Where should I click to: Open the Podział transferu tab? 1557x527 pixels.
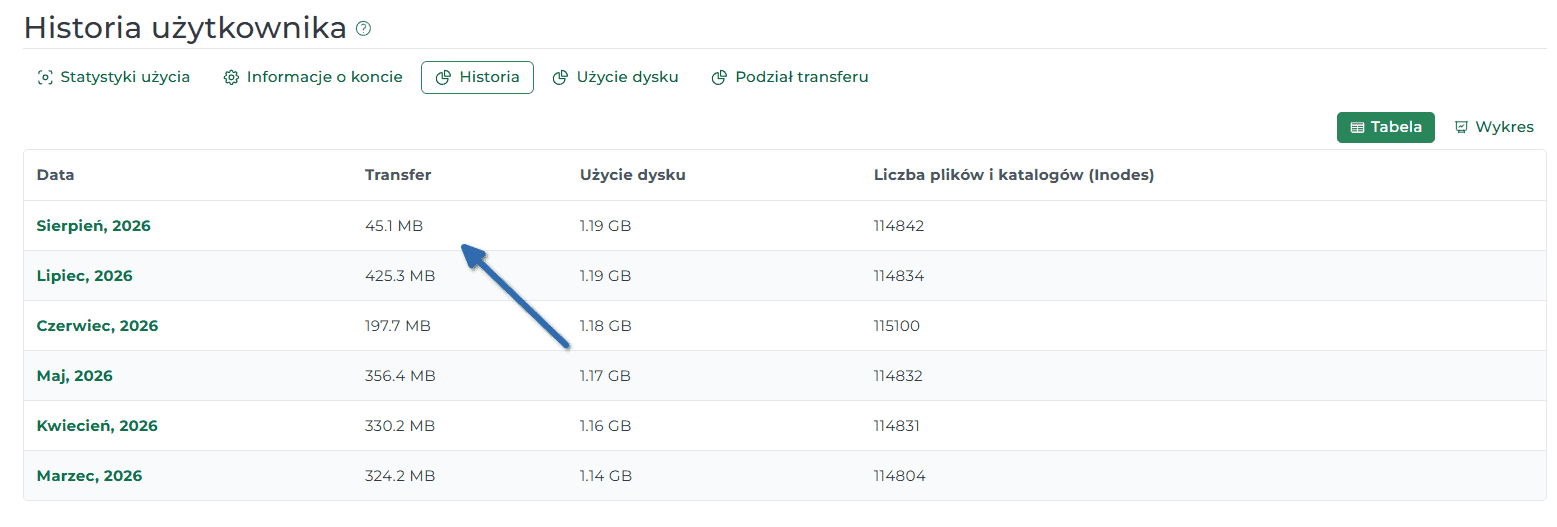(790, 77)
